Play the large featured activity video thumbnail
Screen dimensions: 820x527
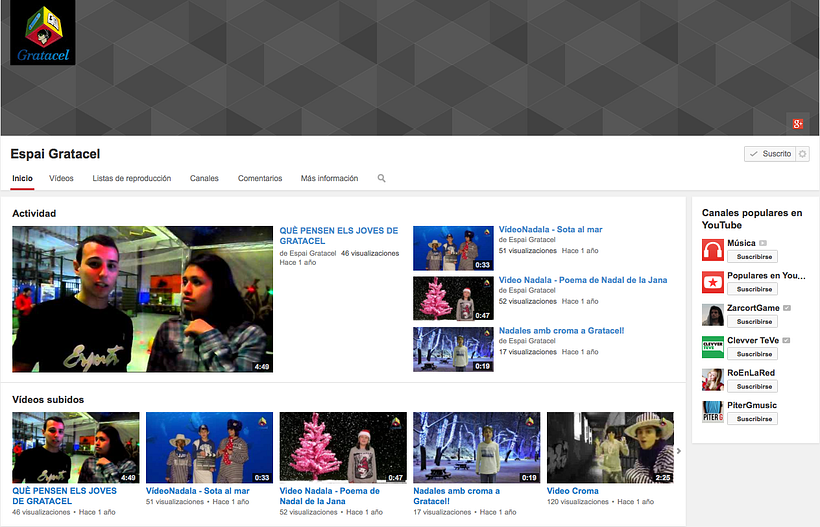tap(142, 299)
